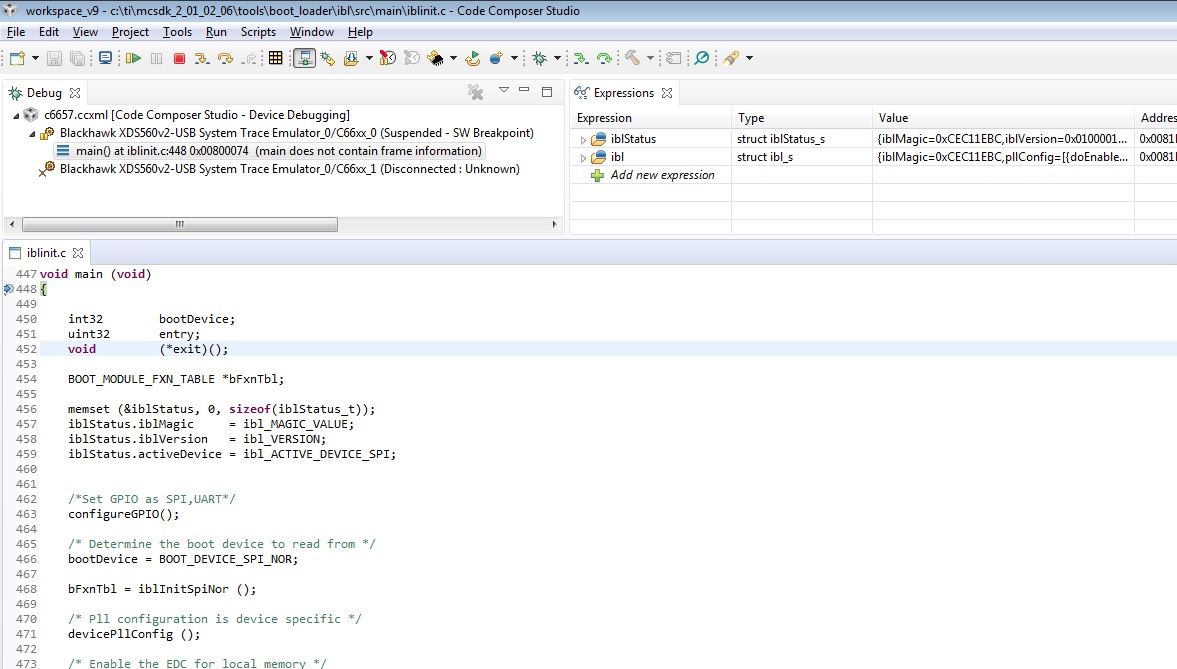Open the New file dropdown arrow
This screenshot has width=1177, height=669.
[x=35, y=59]
